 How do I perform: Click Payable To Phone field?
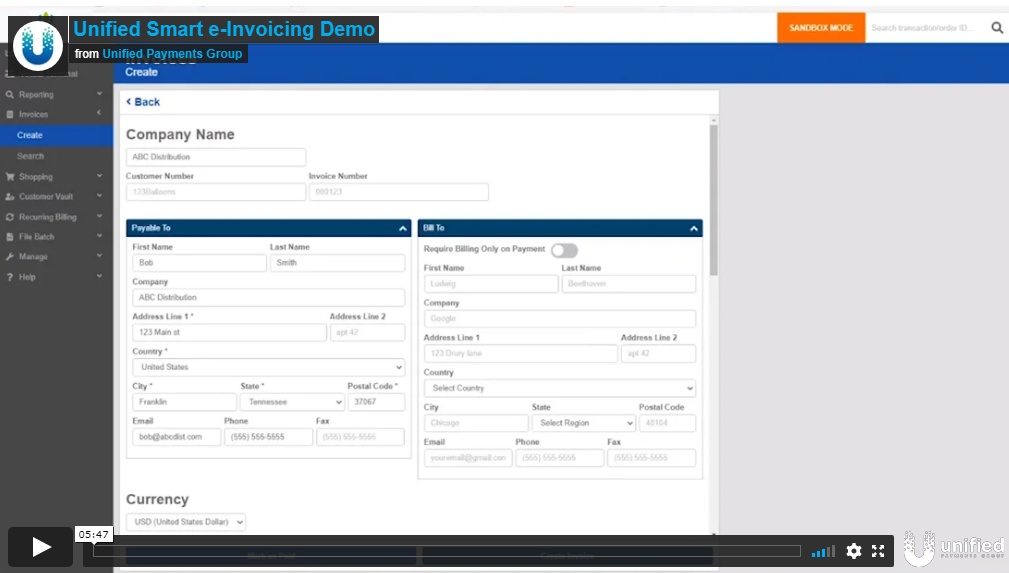click(x=268, y=437)
